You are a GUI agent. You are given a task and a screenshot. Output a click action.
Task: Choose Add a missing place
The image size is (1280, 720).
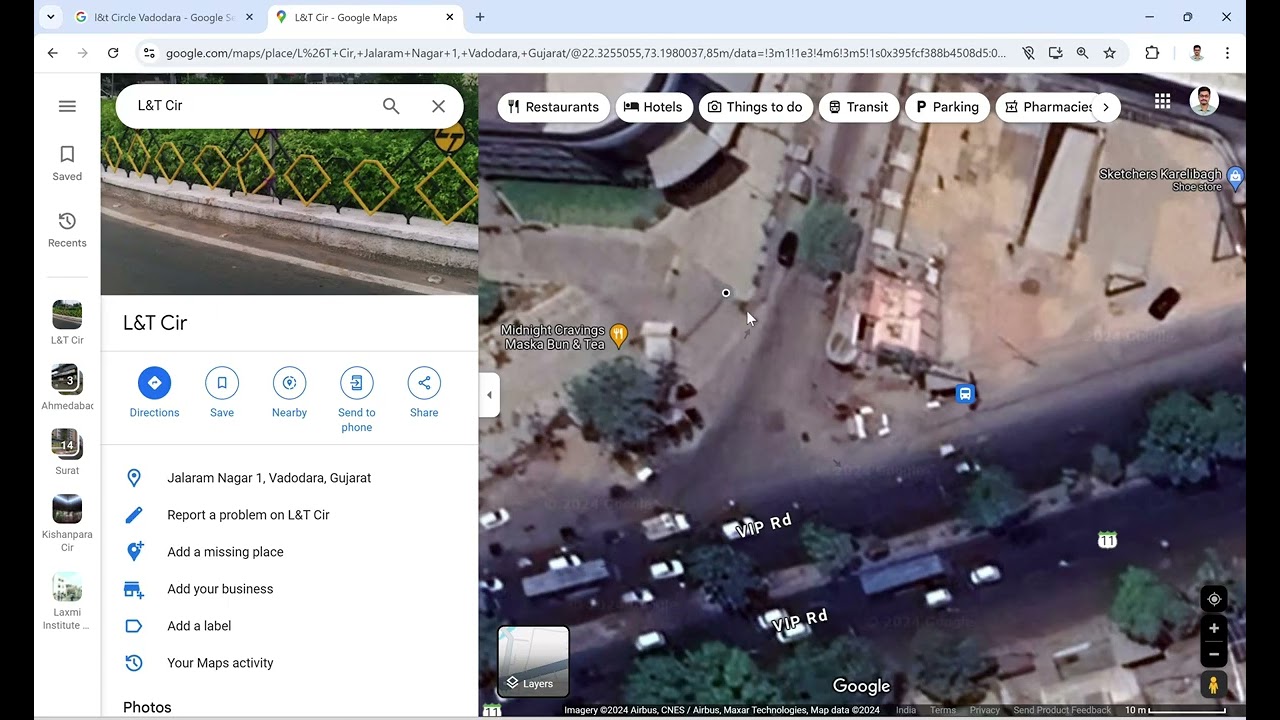tap(289, 552)
